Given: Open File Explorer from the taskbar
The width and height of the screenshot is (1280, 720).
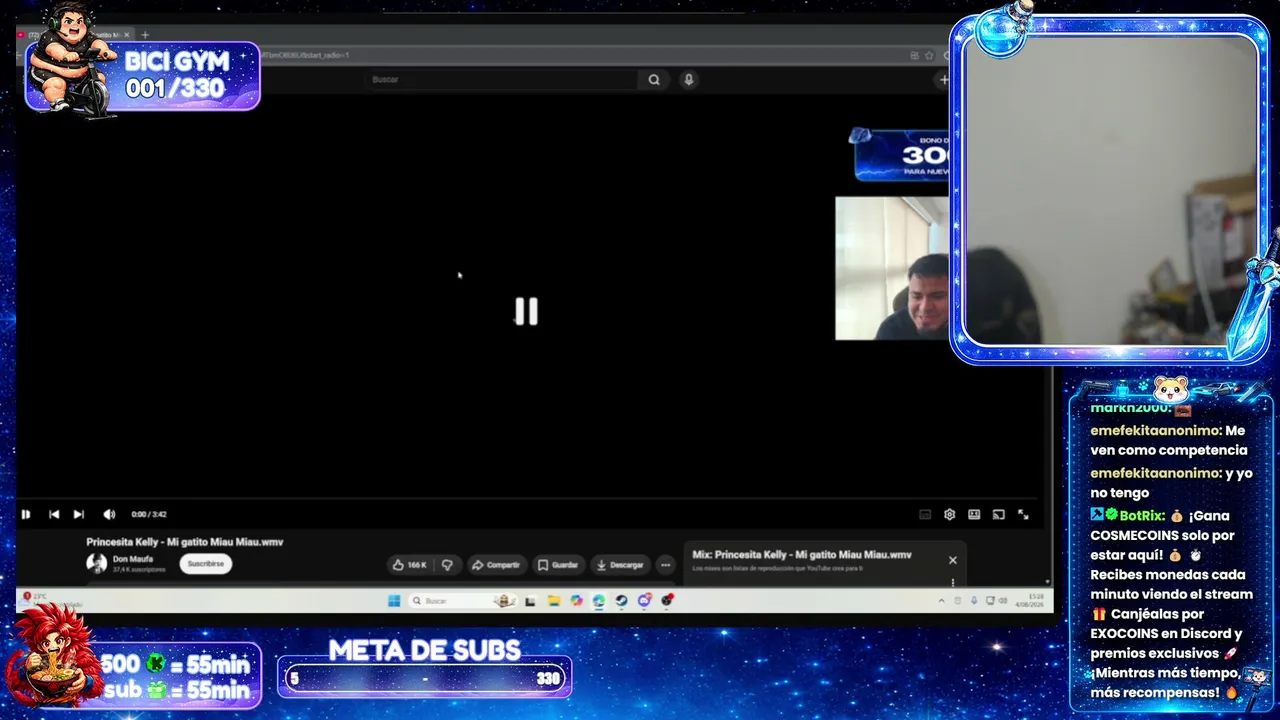Looking at the screenshot, I should click(553, 601).
